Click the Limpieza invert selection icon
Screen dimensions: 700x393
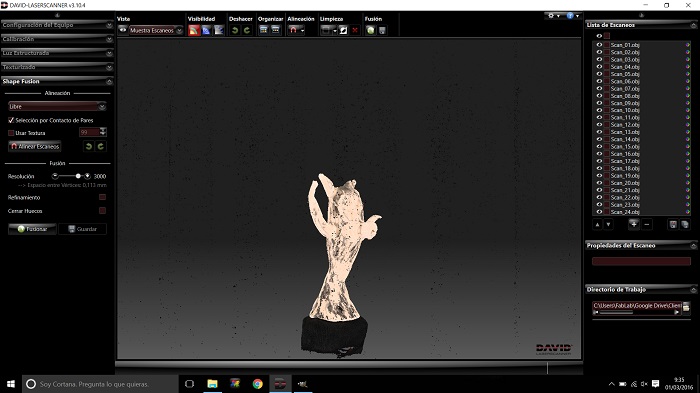coord(343,30)
